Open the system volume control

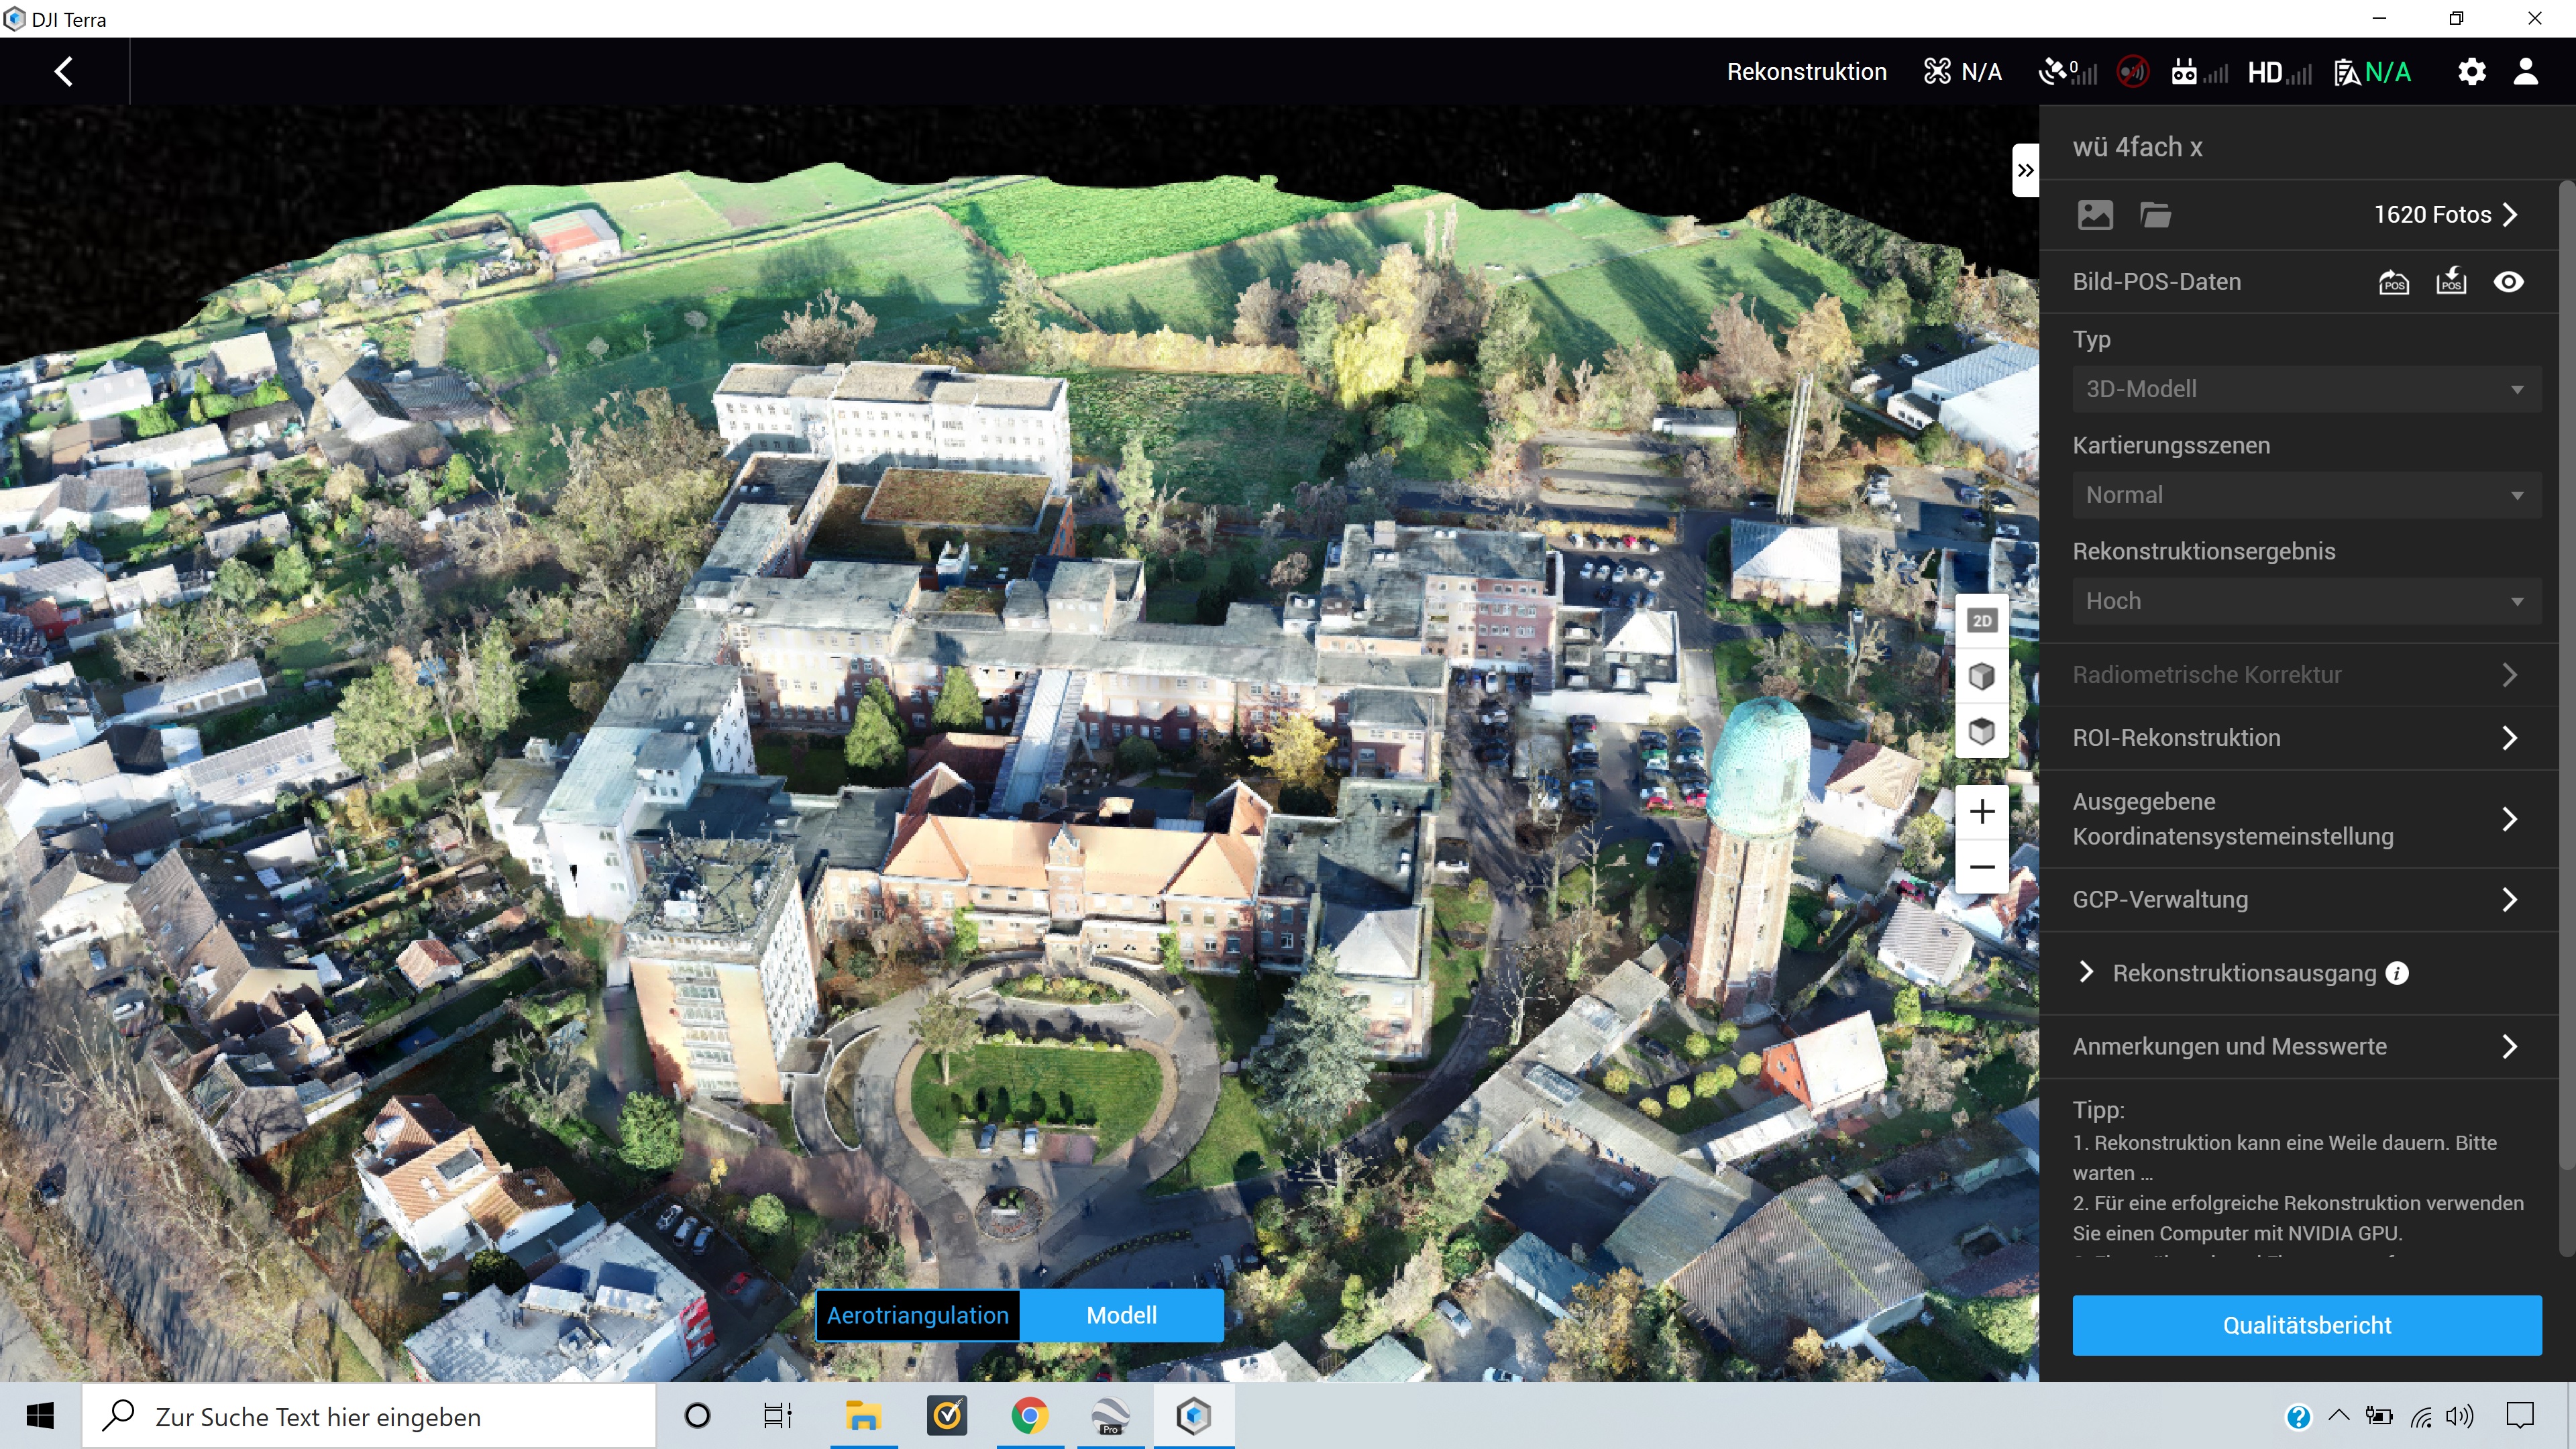[2460, 1416]
